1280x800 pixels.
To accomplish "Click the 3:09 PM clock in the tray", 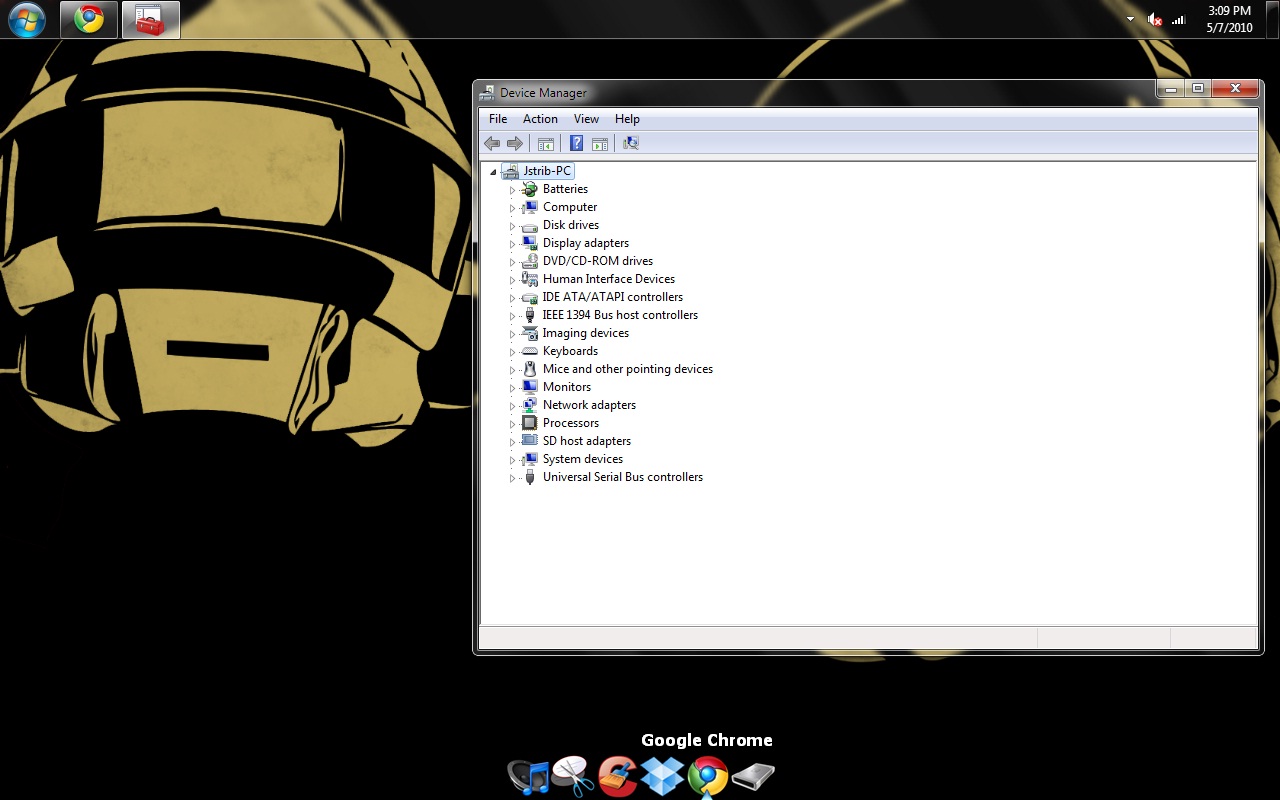I will [1230, 11].
